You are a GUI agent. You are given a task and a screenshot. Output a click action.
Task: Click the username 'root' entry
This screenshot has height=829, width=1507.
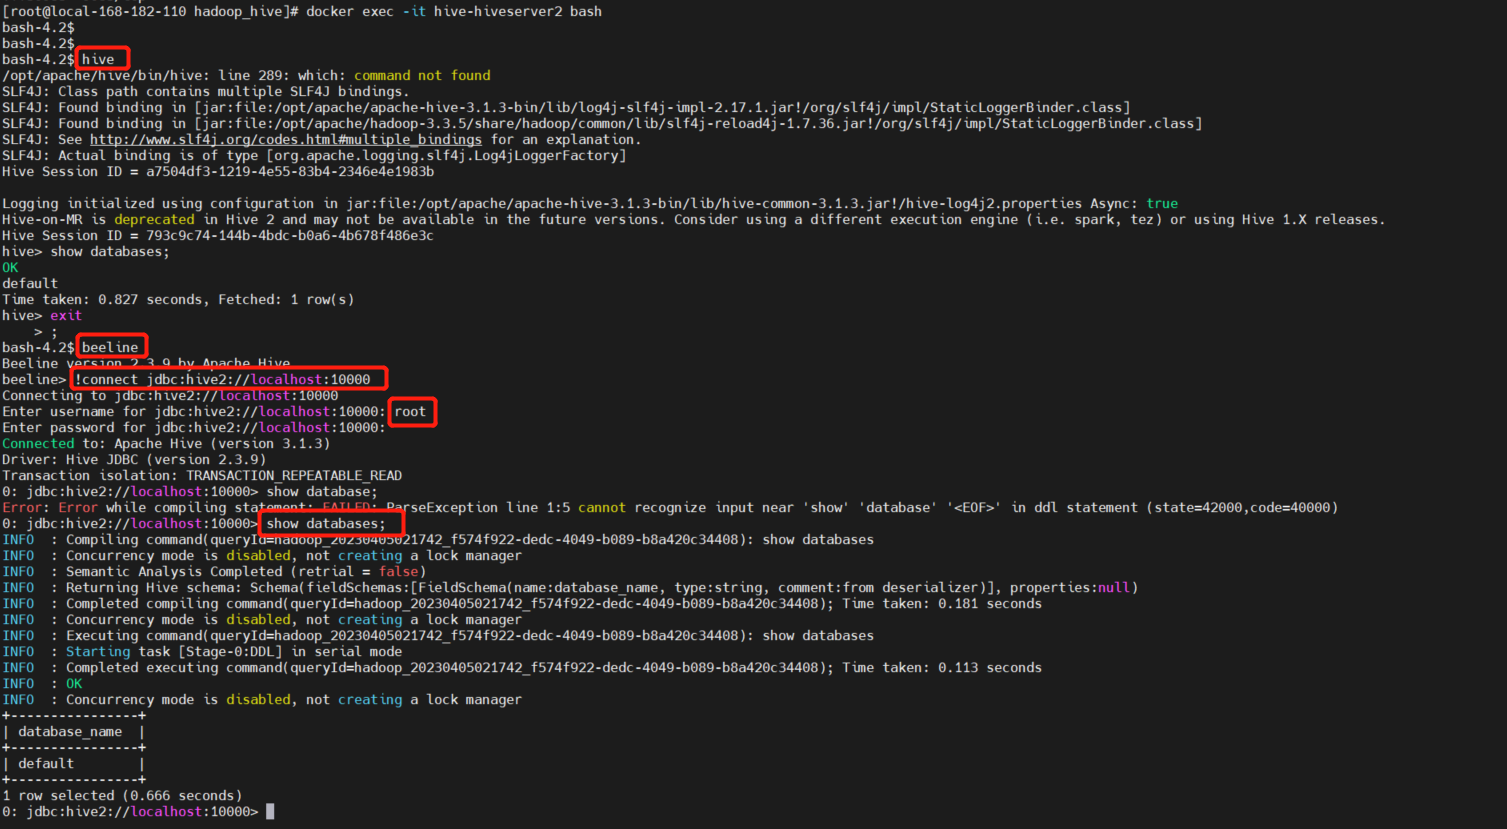410,412
